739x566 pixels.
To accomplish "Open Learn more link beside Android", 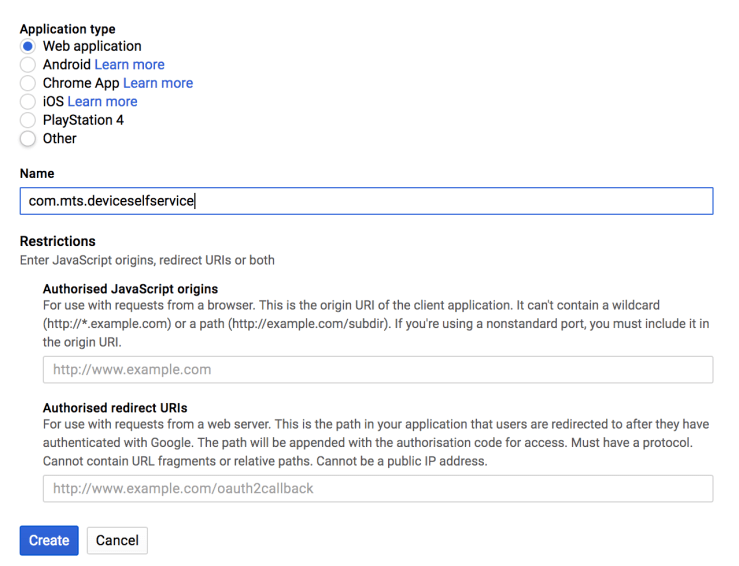I will [130, 65].
